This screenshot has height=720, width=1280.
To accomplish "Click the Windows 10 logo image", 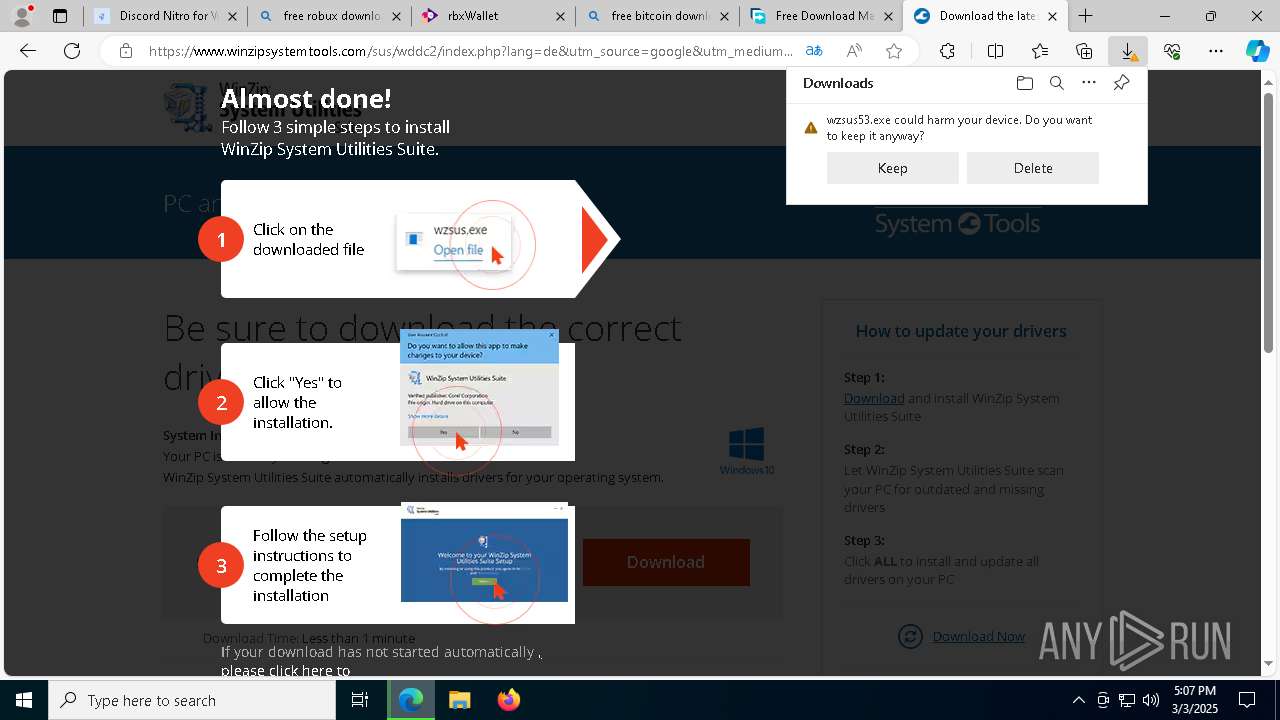I will click(747, 452).
